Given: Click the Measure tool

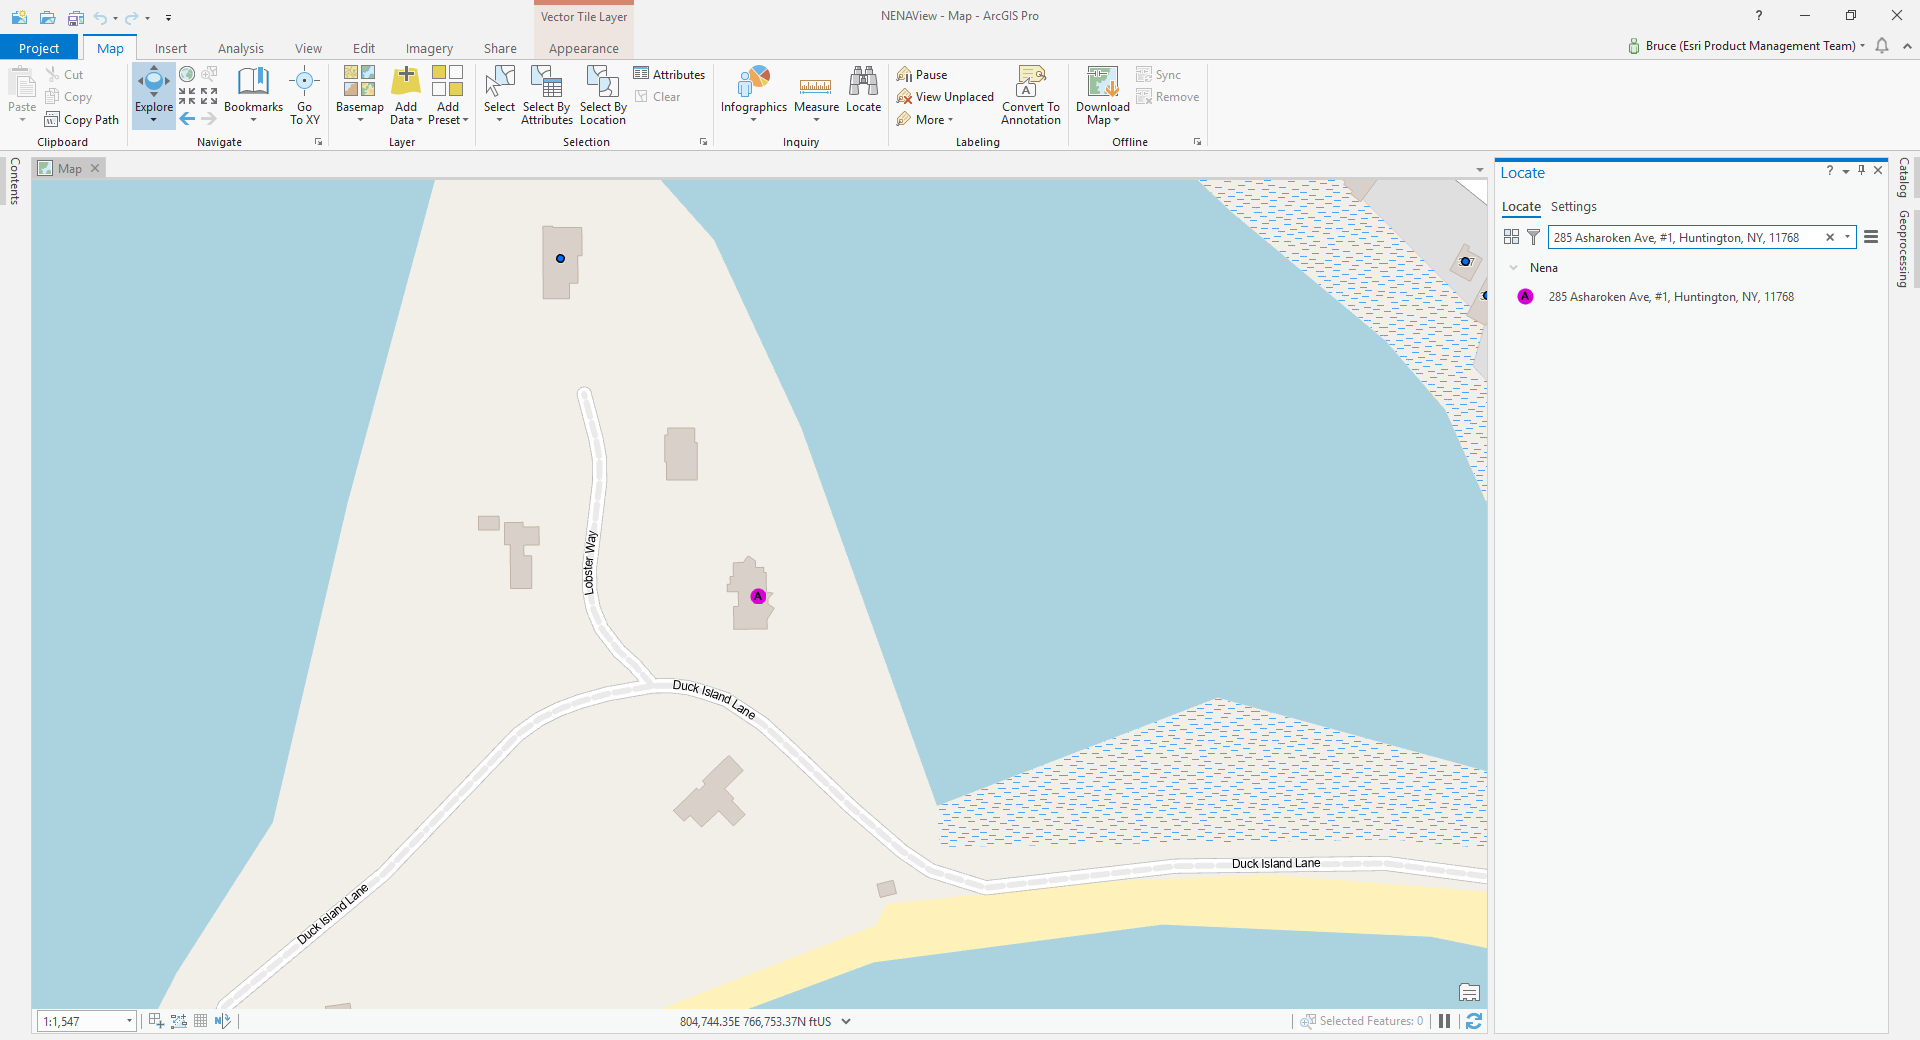Looking at the screenshot, I should (x=816, y=95).
